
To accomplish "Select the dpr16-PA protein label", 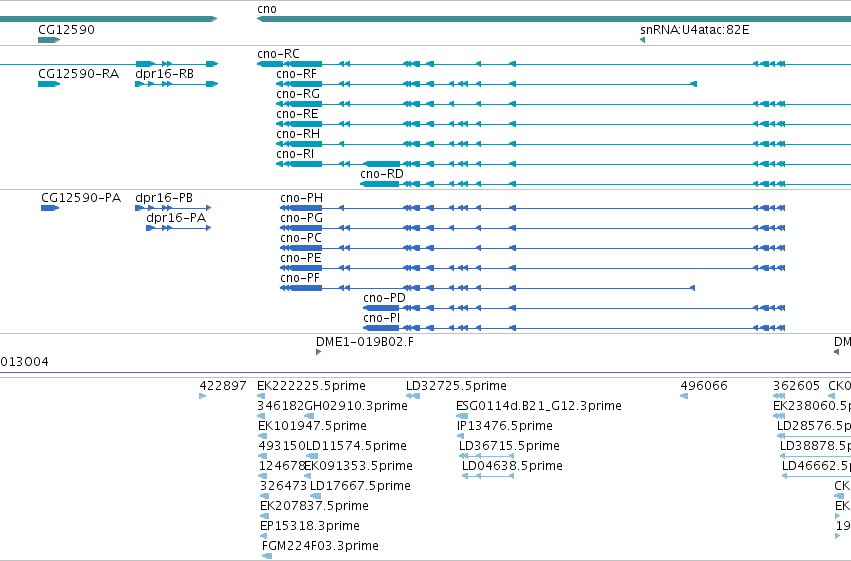I will pyautogui.click(x=176, y=218).
